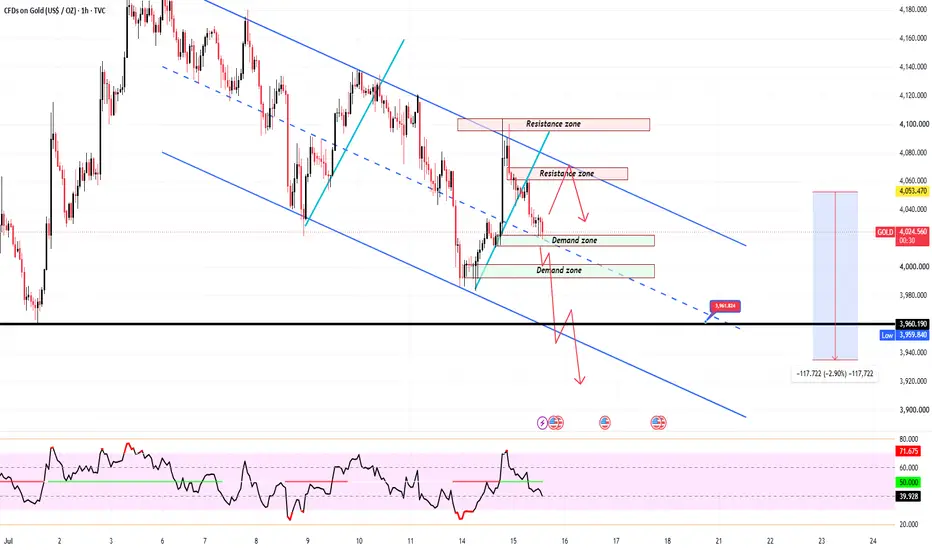Click the 3,980.000 price axis label
The width and height of the screenshot is (932, 550).
pyautogui.click(x=914, y=296)
